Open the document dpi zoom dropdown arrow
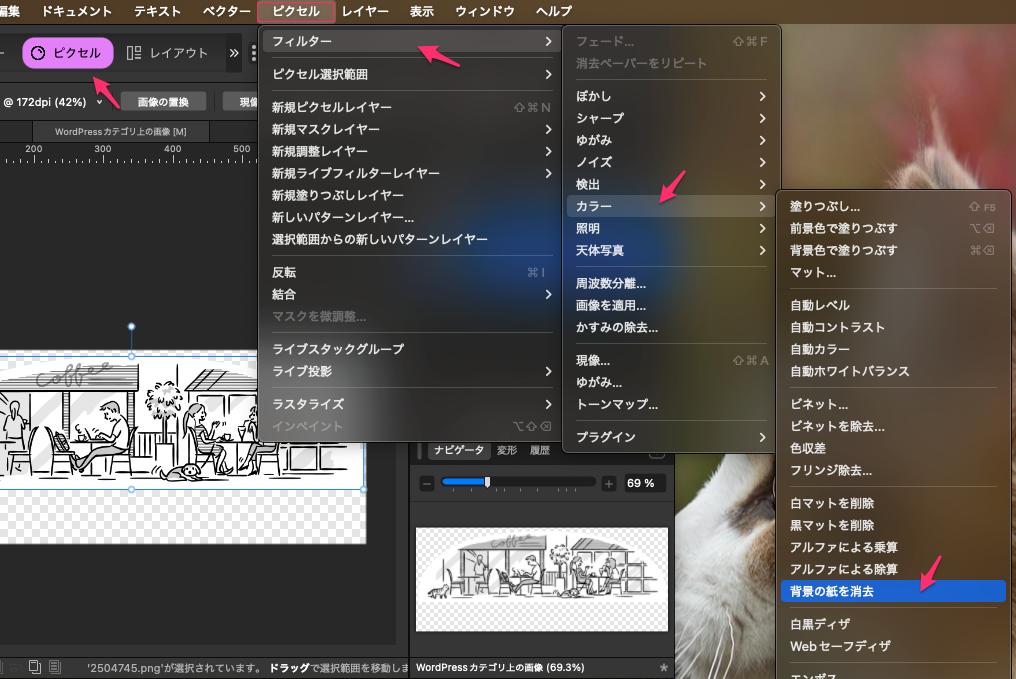Viewport: 1016px width, 679px height. click(99, 102)
